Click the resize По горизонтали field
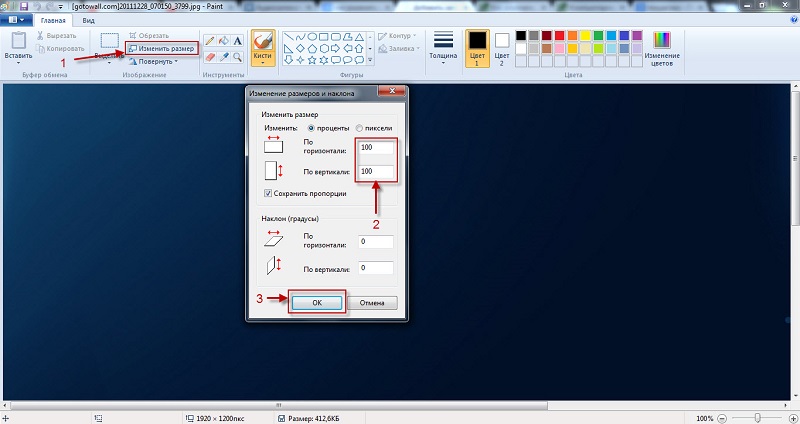 pyautogui.click(x=376, y=147)
